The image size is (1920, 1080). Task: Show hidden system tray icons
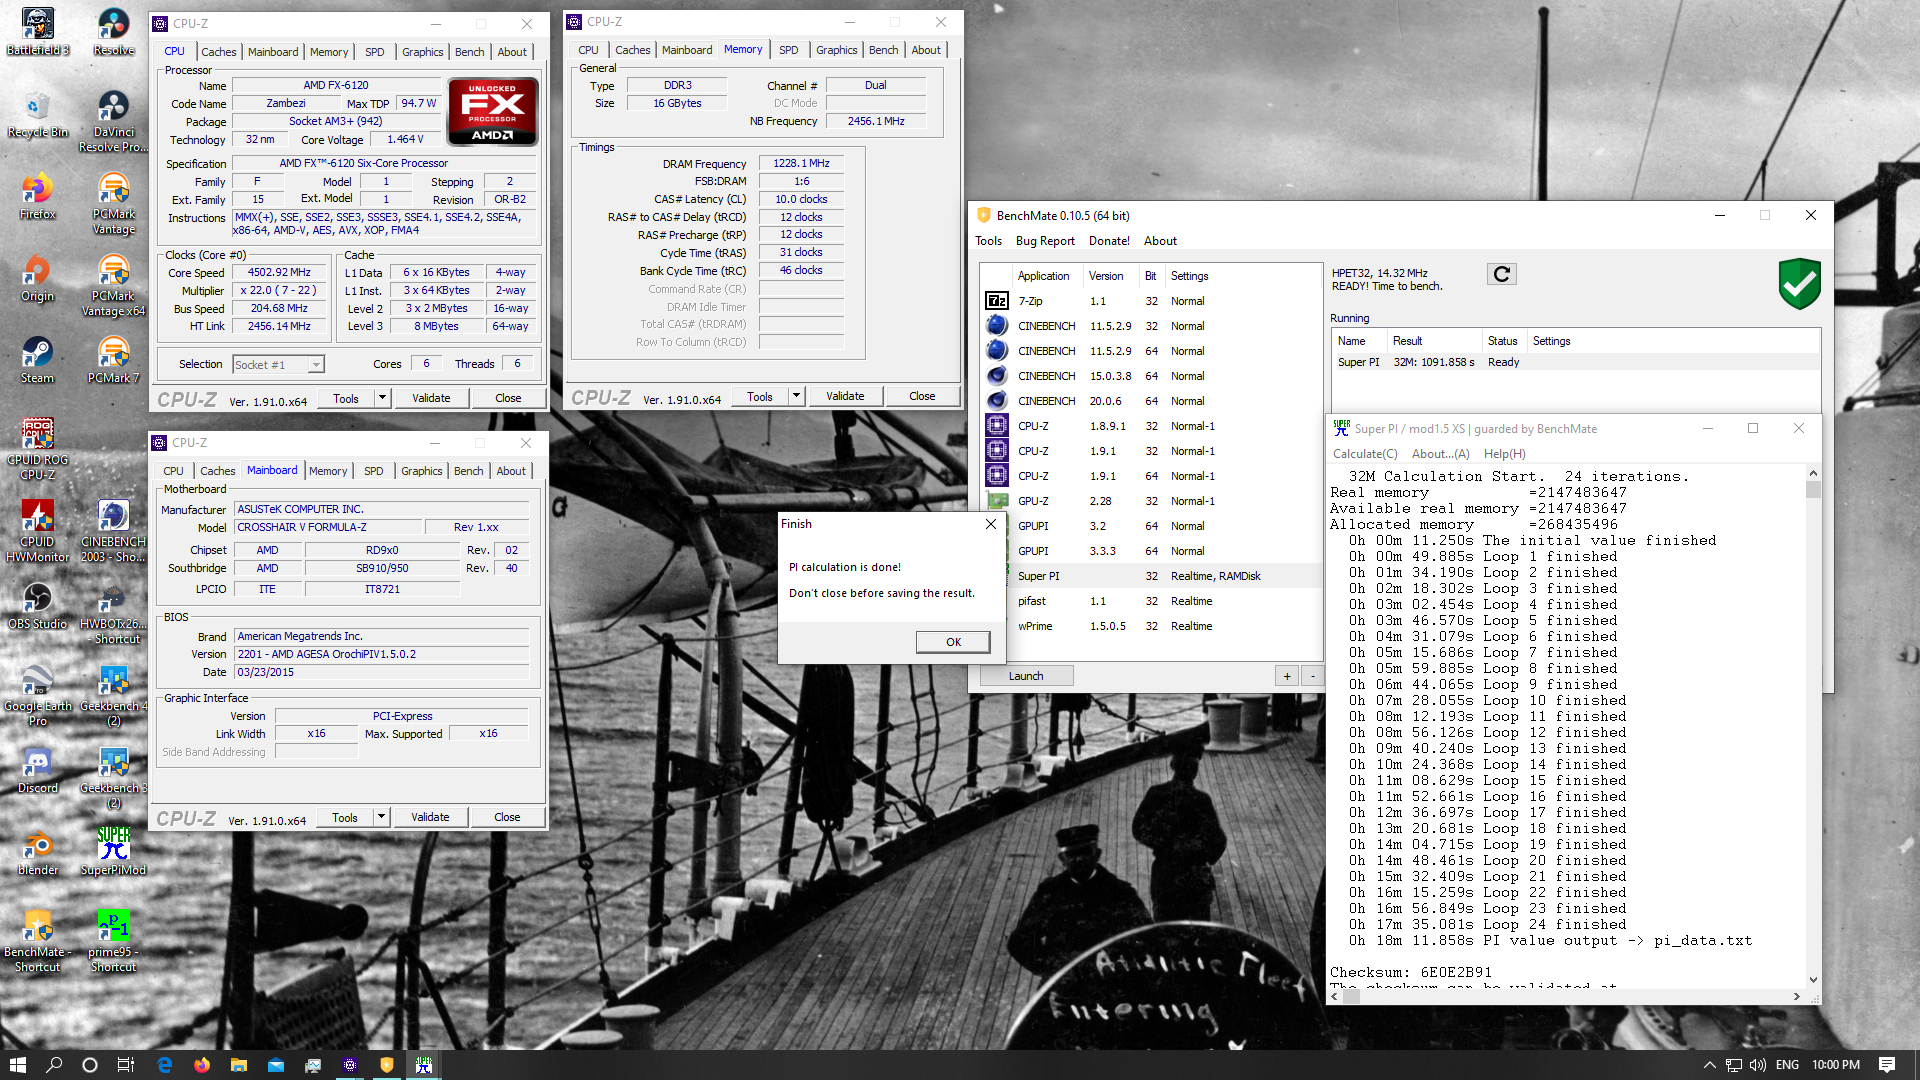[1709, 1065]
